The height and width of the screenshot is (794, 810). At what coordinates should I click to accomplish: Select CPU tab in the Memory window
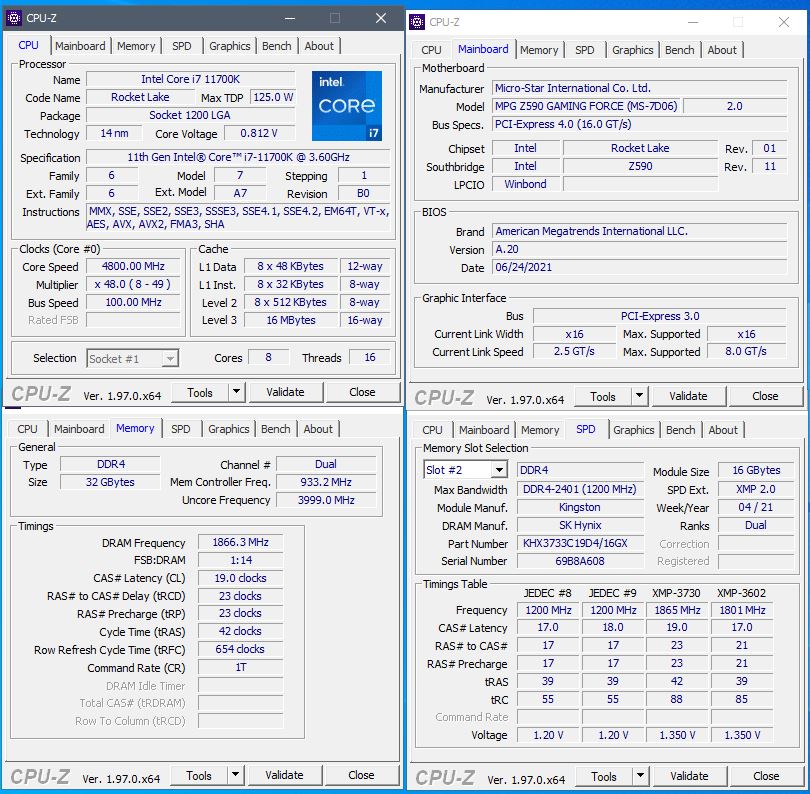pos(27,429)
